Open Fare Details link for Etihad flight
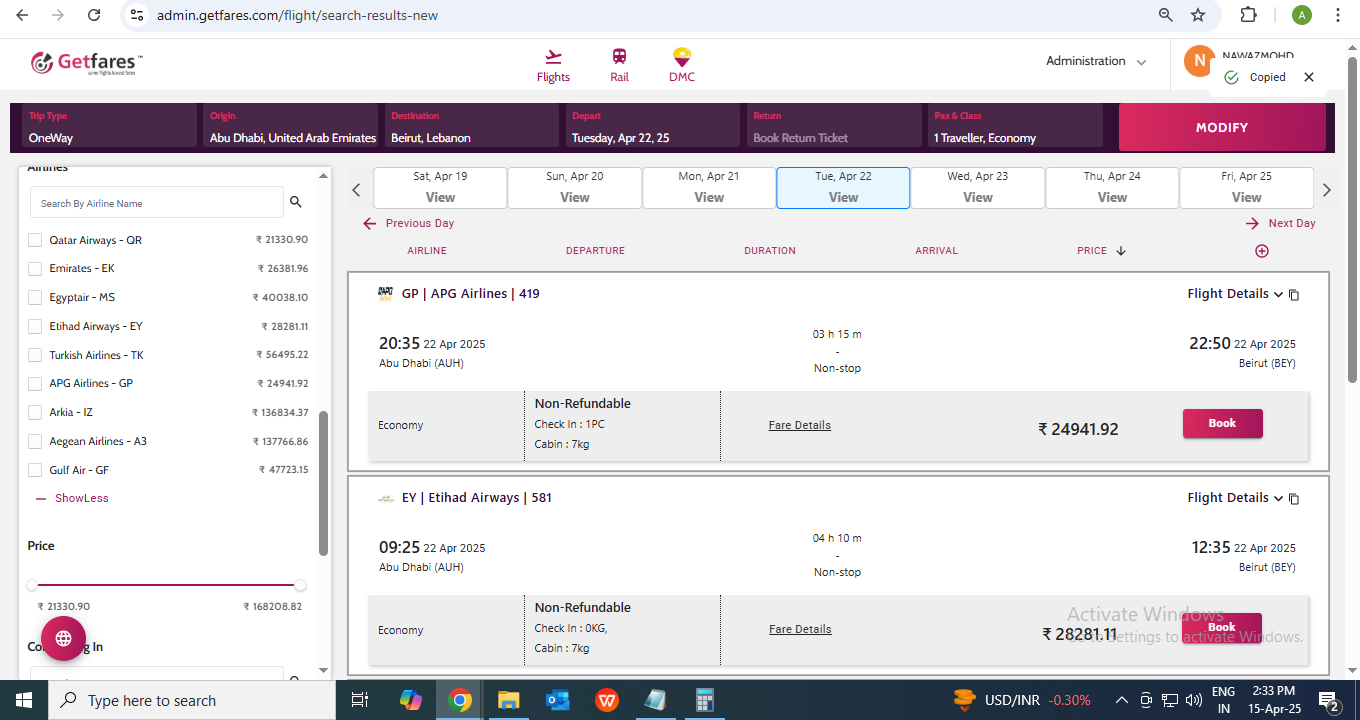Viewport: 1360px width, 720px height. click(799, 629)
